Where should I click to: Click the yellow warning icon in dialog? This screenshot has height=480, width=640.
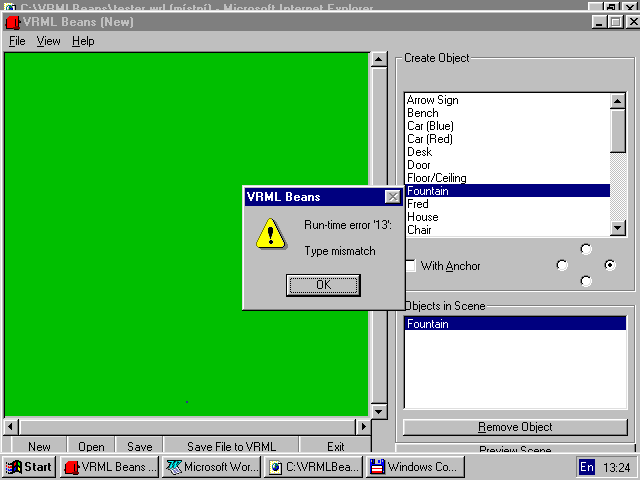(x=271, y=234)
